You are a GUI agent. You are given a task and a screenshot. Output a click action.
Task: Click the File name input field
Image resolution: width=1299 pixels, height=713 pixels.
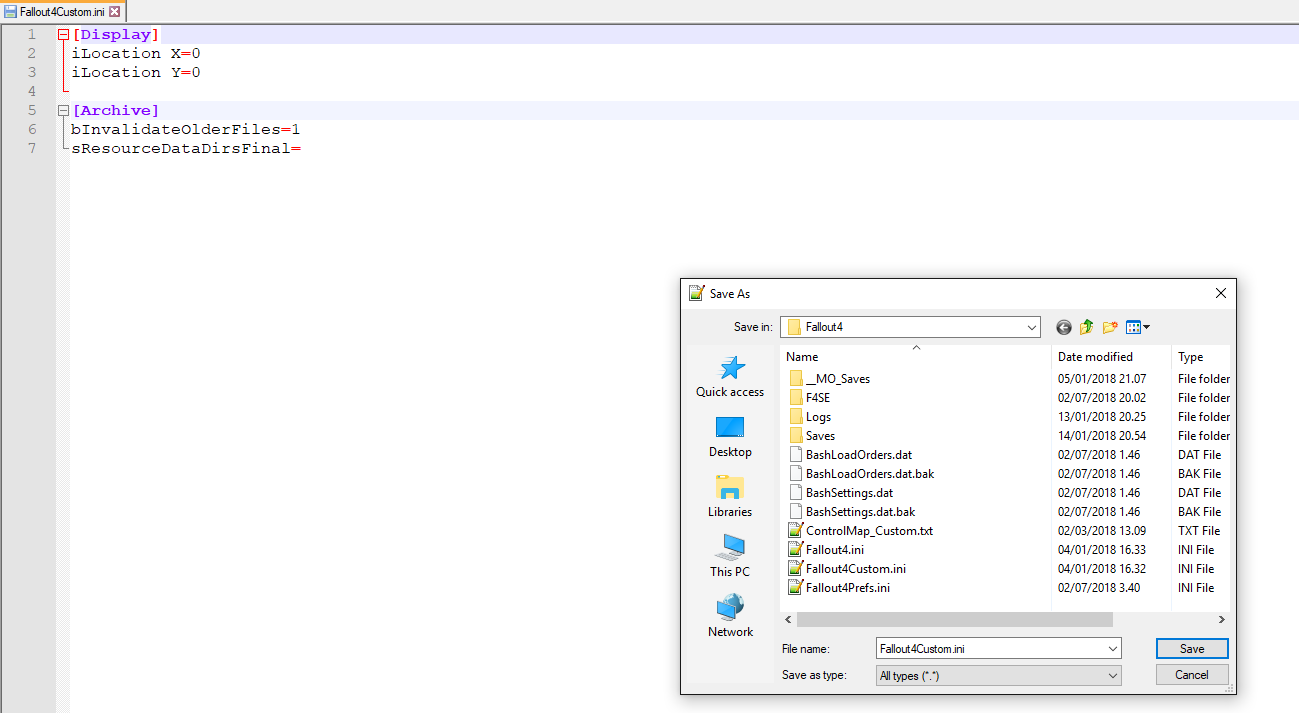point(990,649)
